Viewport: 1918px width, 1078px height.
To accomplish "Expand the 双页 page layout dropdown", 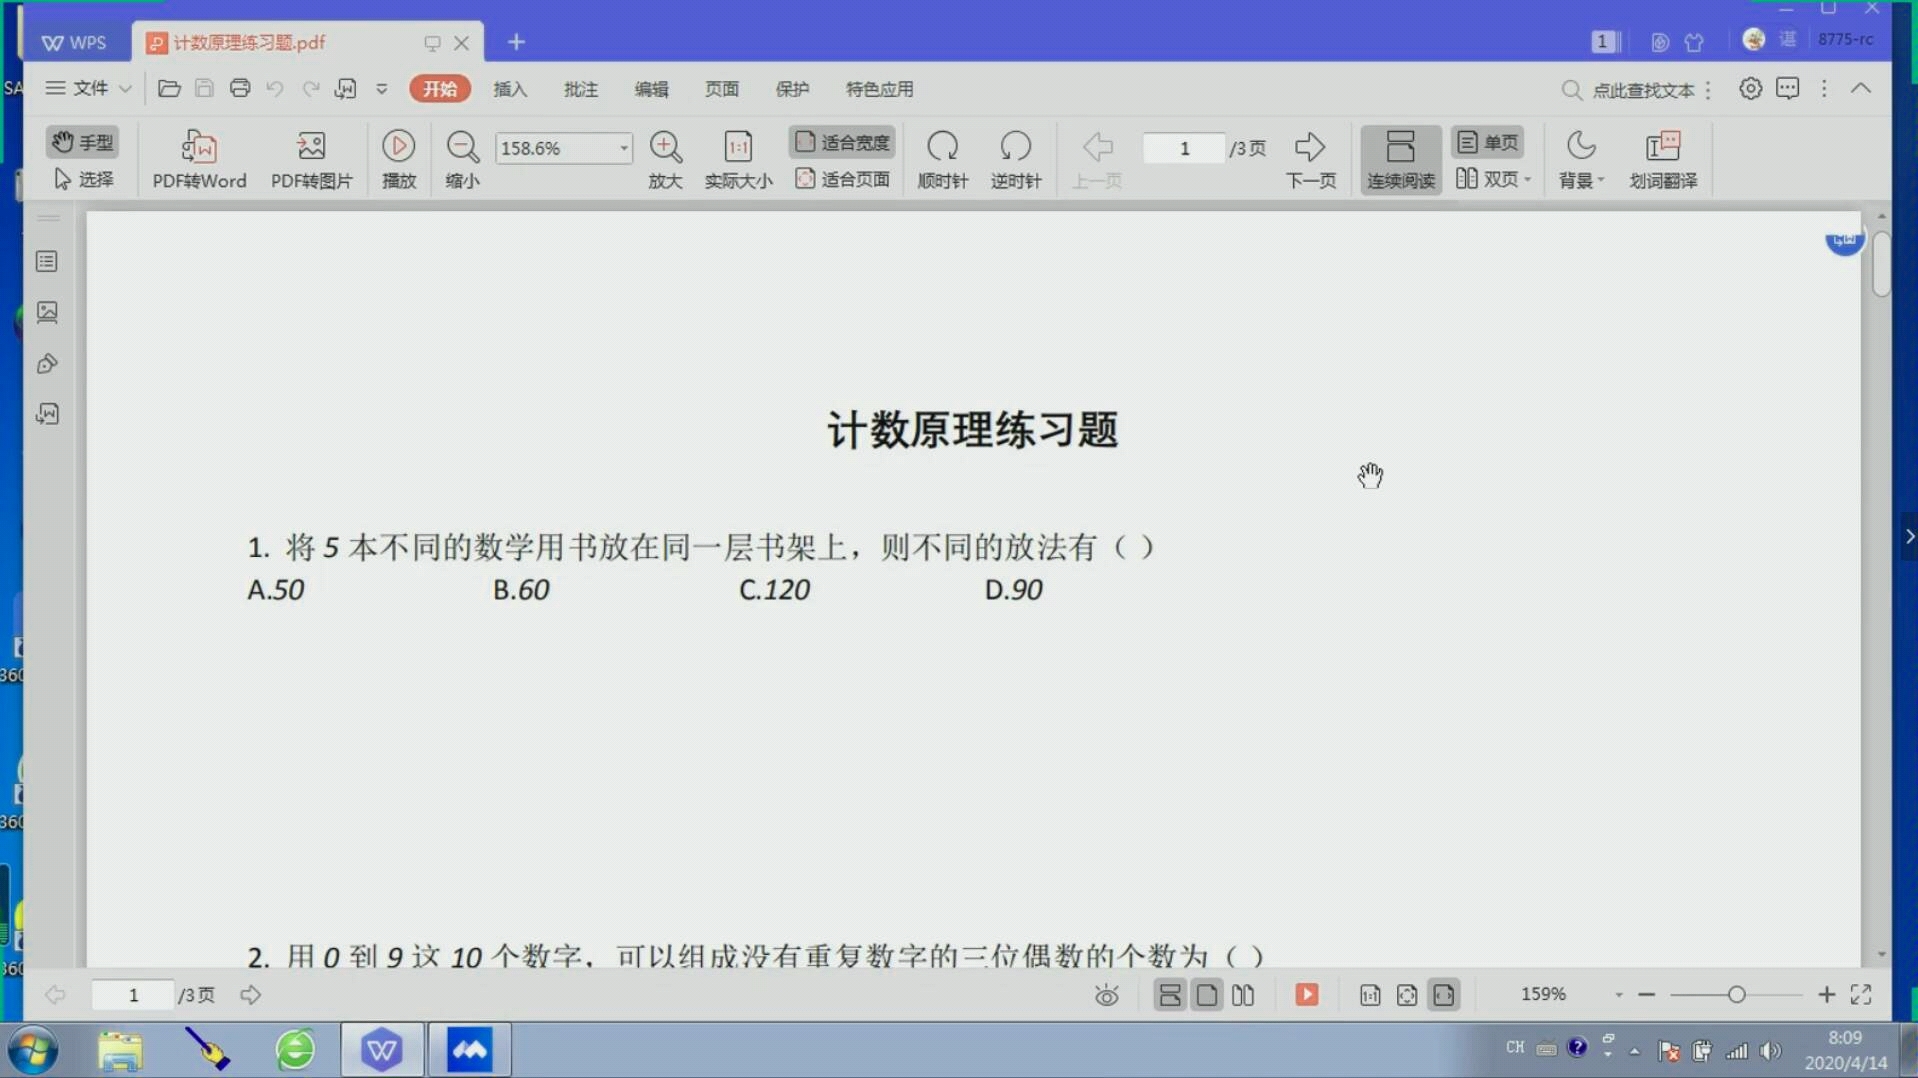I will pos(1527,179).
